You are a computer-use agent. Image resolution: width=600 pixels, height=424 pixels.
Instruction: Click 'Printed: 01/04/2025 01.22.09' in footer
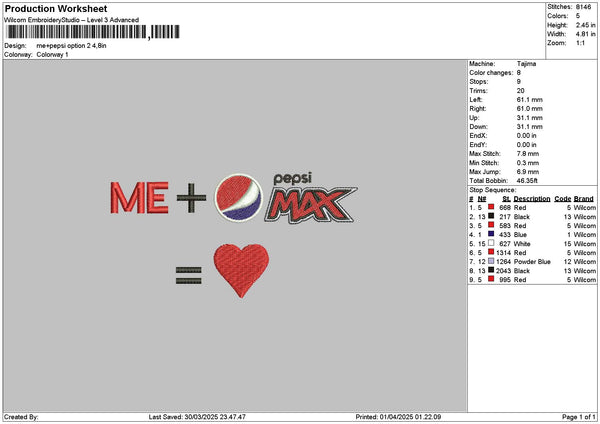coord(398,417)
